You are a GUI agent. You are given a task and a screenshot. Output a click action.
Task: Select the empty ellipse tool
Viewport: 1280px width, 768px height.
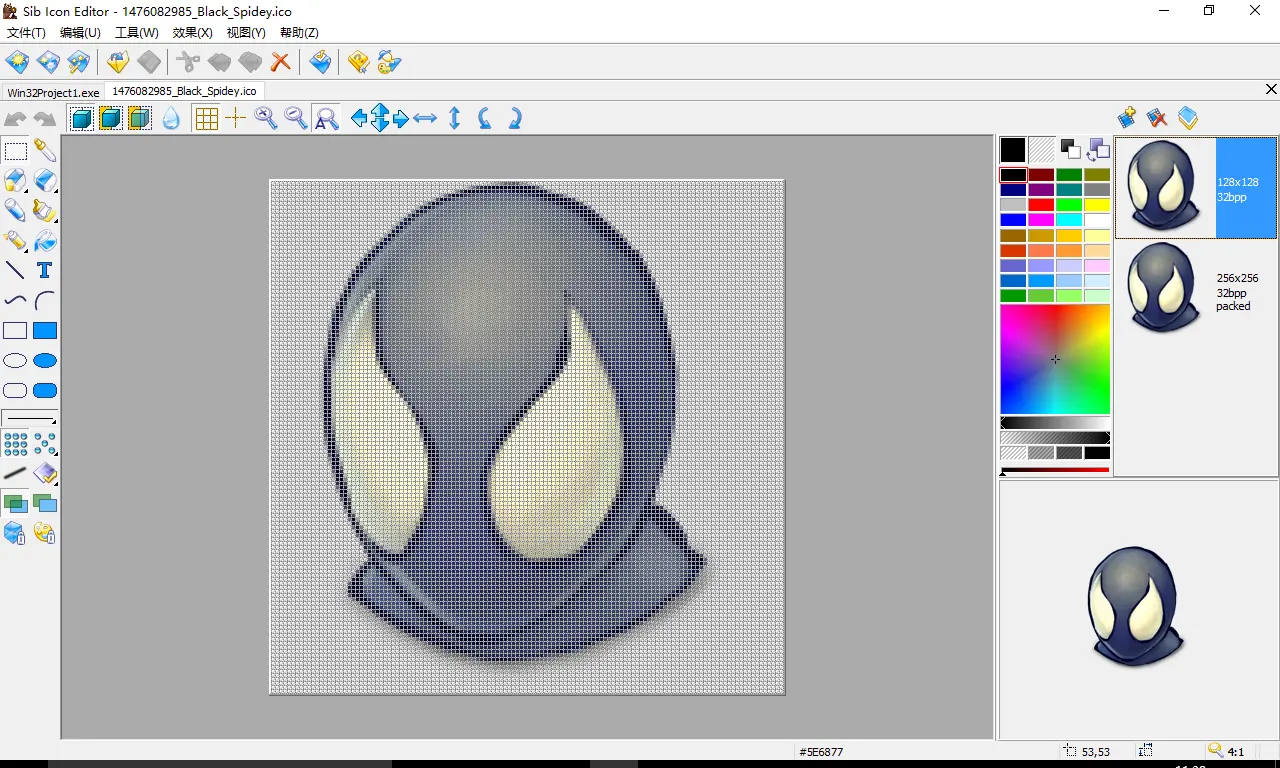15,360
